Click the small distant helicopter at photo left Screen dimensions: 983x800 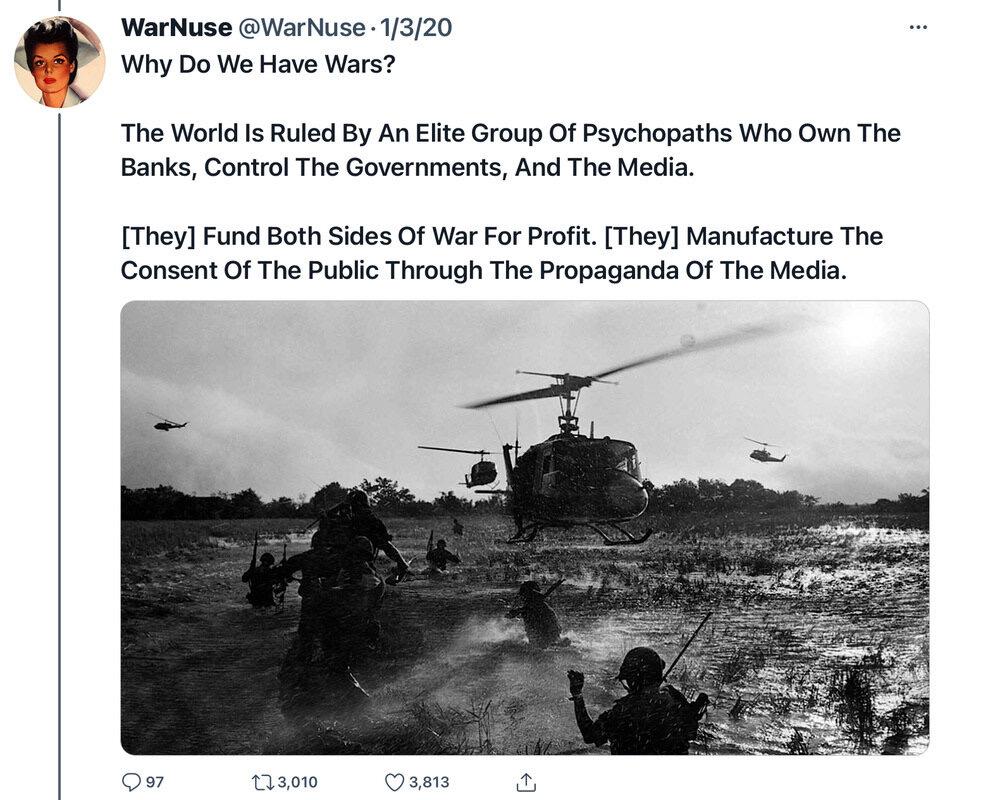(x=168, y=423)
